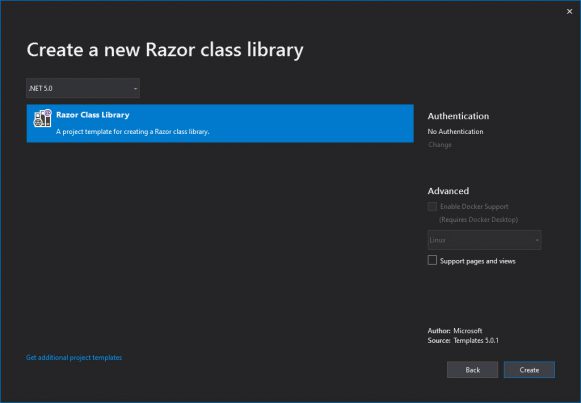Select the Razor Class Library template title

click(x=93, y=115)
